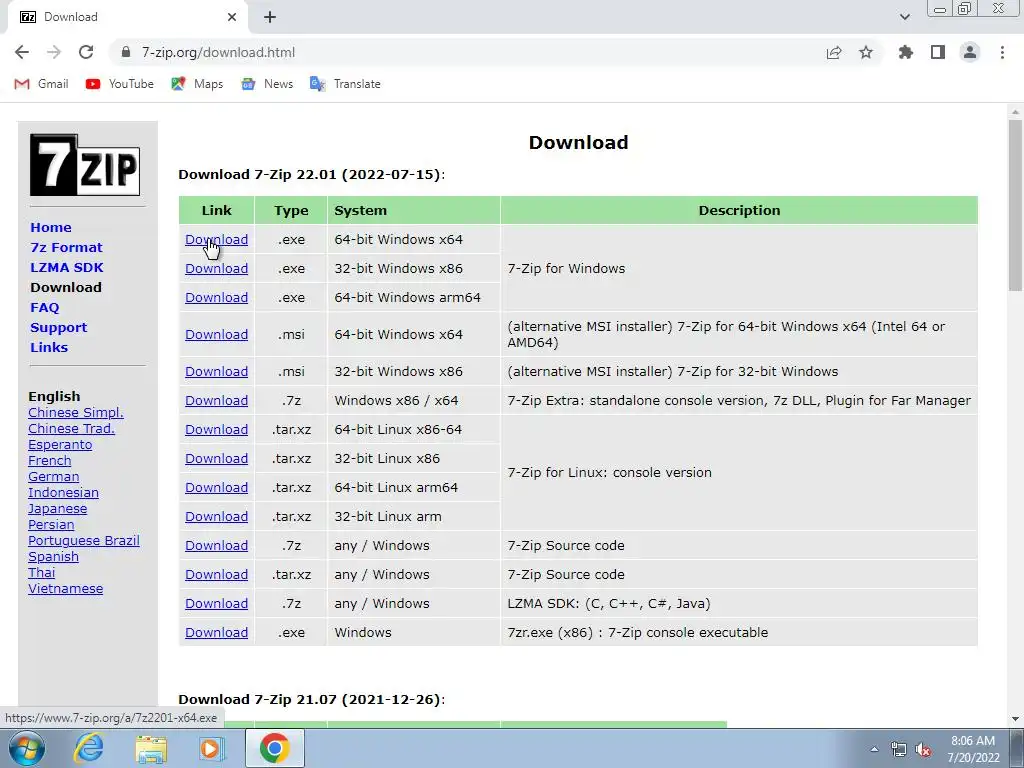Download .msi for 32-bit Windows x86
Image resolution: width=1024 pixels, height=768 pixels.
point(216,372)
